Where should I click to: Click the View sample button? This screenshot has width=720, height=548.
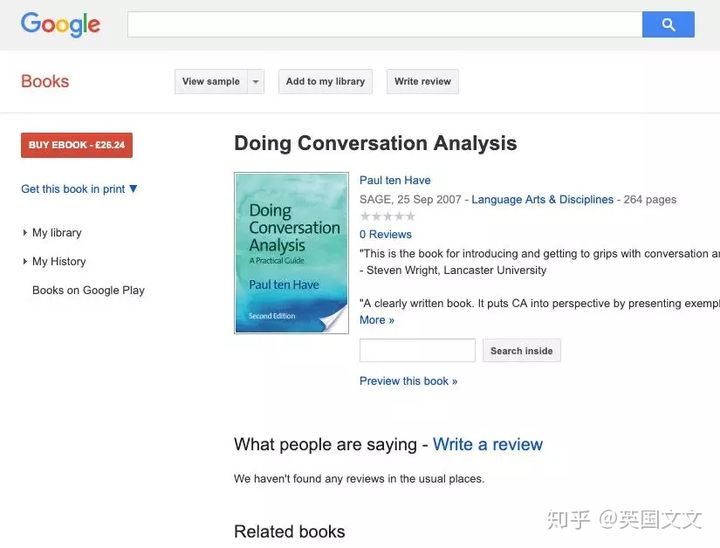tap(211, 81)
